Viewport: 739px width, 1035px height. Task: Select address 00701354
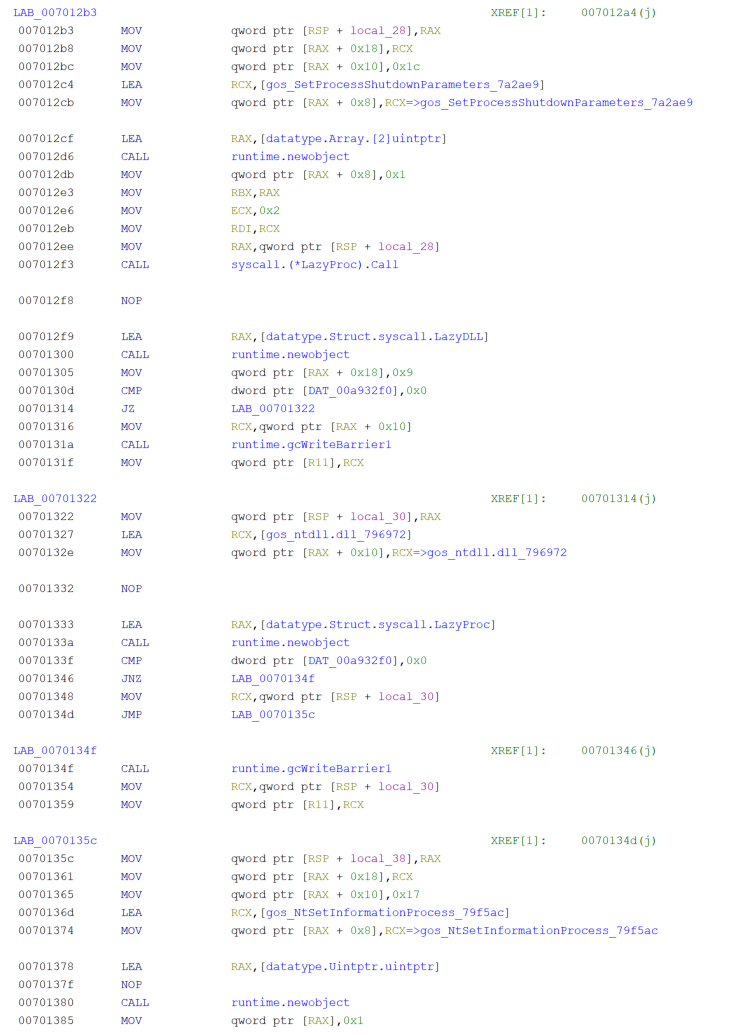point(46,787)
